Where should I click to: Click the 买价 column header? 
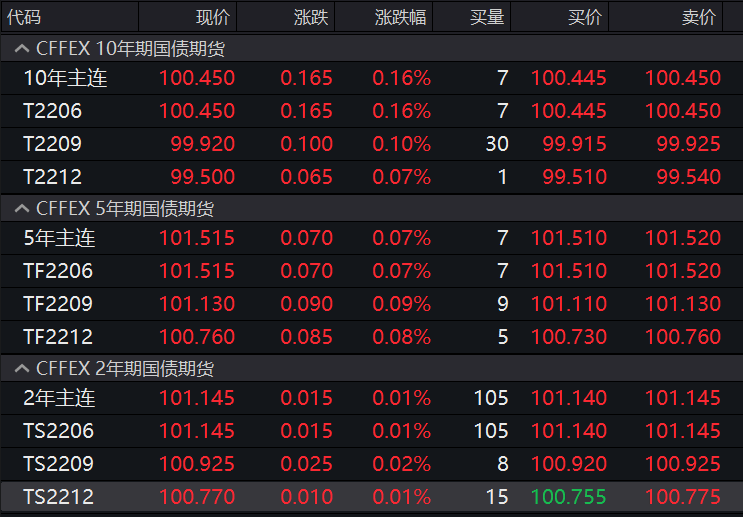click(586, 17)
